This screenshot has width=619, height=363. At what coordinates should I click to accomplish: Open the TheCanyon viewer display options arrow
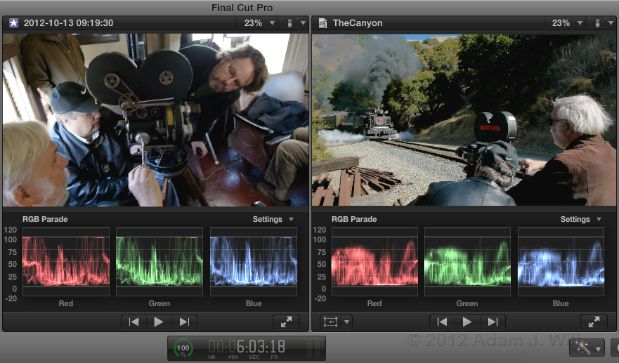click(611, 23)
